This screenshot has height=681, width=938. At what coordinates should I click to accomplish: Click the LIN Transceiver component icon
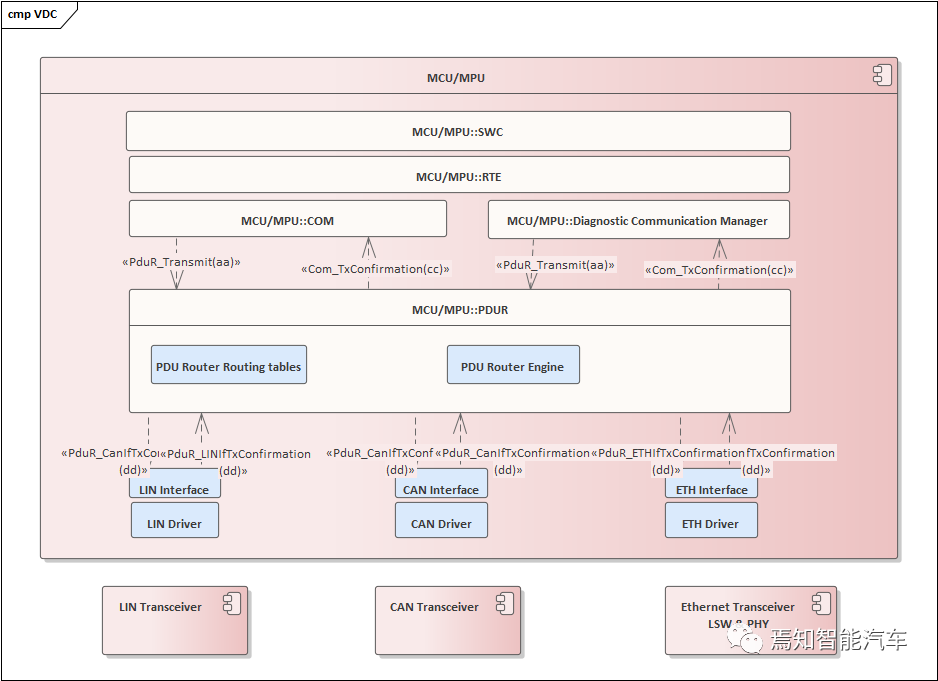tap(227, 603)
